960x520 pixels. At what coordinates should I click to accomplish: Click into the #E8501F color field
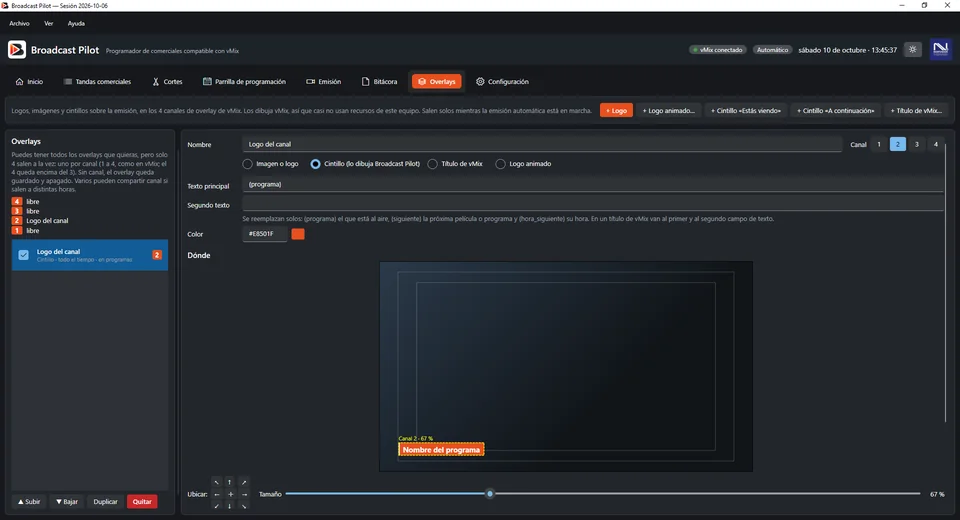tap(264, 234)
